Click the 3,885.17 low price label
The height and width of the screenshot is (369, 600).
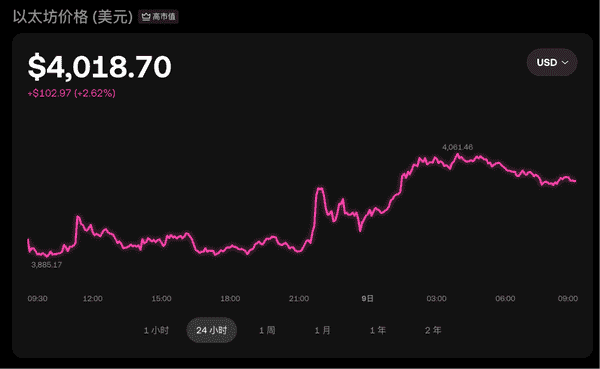click(x=46, y=265)
